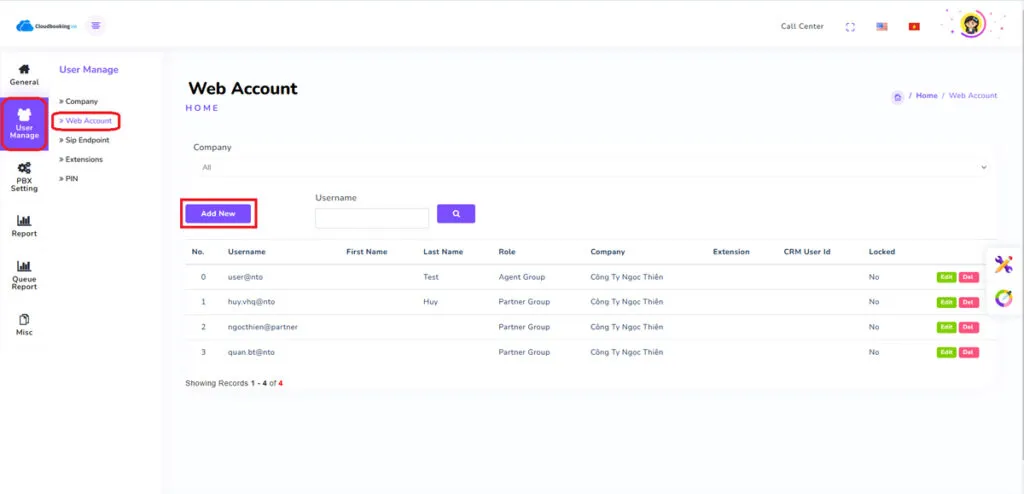Open the PBX Setting sidebar section

click(x=24, y=176)
